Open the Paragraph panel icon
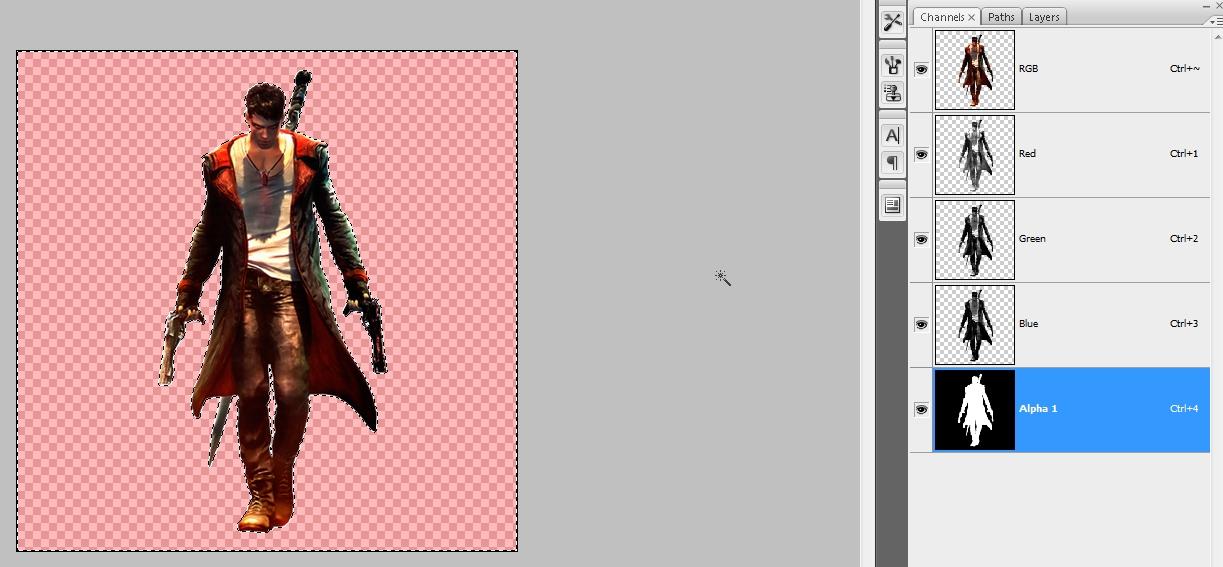This screenshot has width=1223, height=567. pos(892,162)
